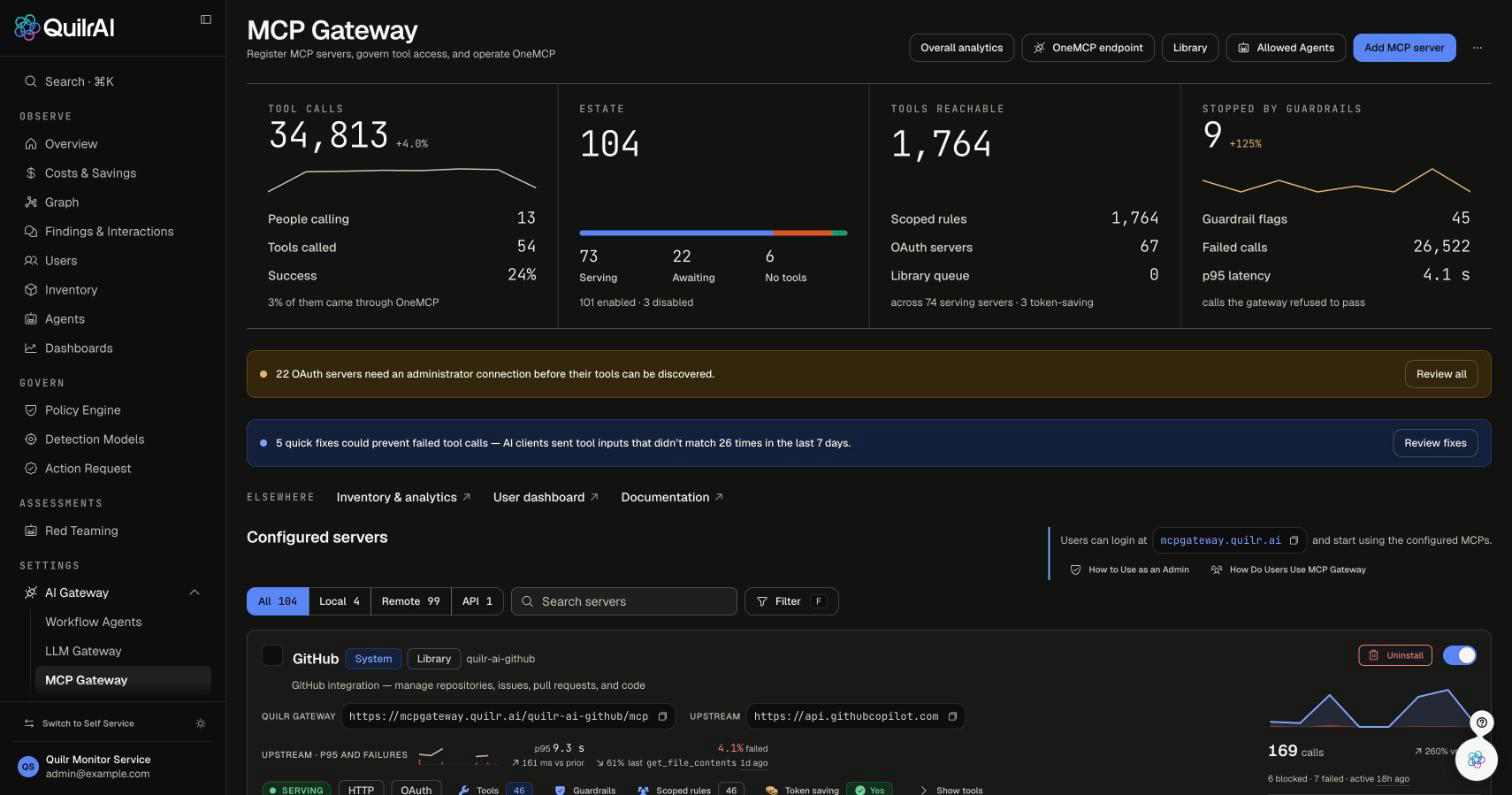The height and width of the screenshot is (795, 1512).
Task: Open Allowed Agents
Action: [1286, 48]
